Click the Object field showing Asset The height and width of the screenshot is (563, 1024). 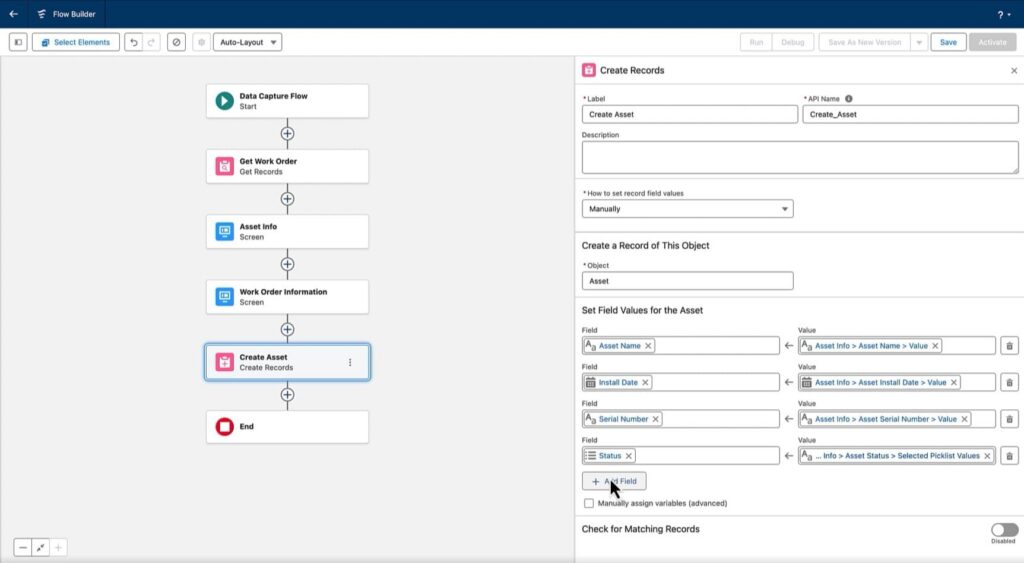tap(687, 281)
